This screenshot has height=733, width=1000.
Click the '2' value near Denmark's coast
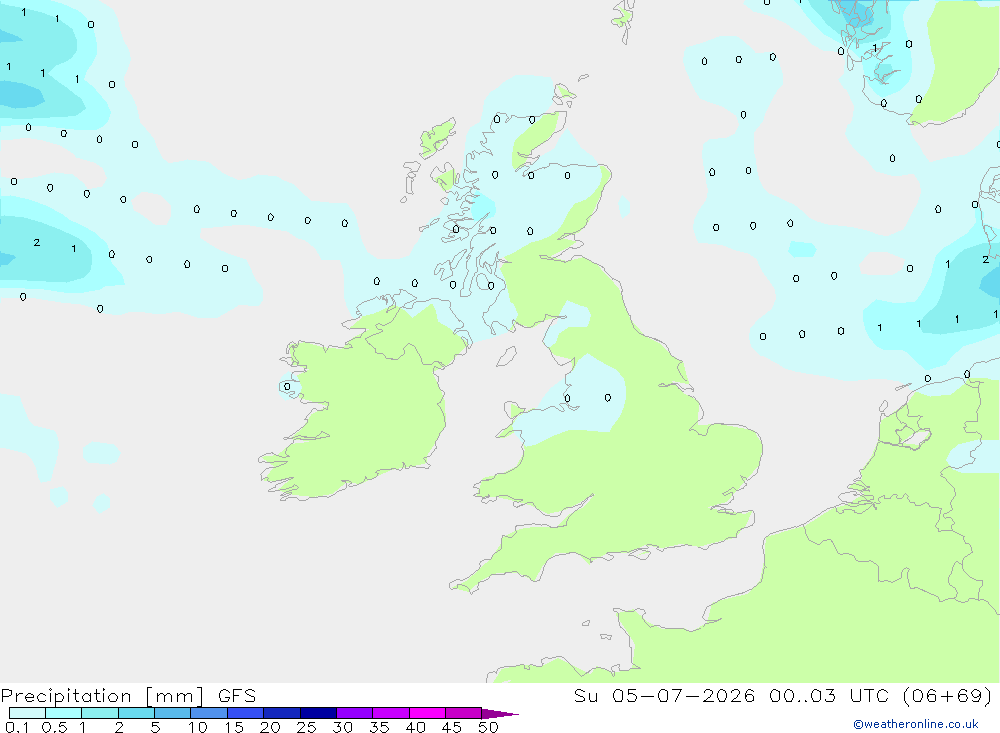(x=985, y=260)
